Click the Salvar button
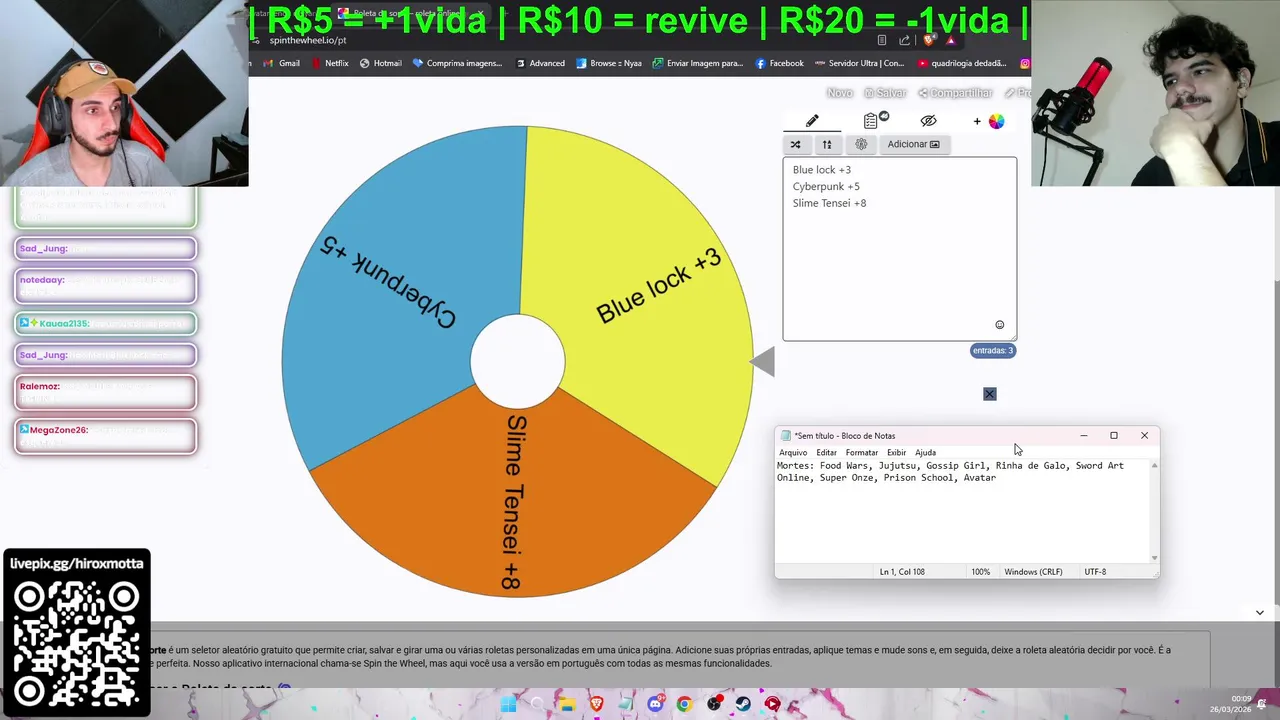1280x720 pixels. [885, 93]
